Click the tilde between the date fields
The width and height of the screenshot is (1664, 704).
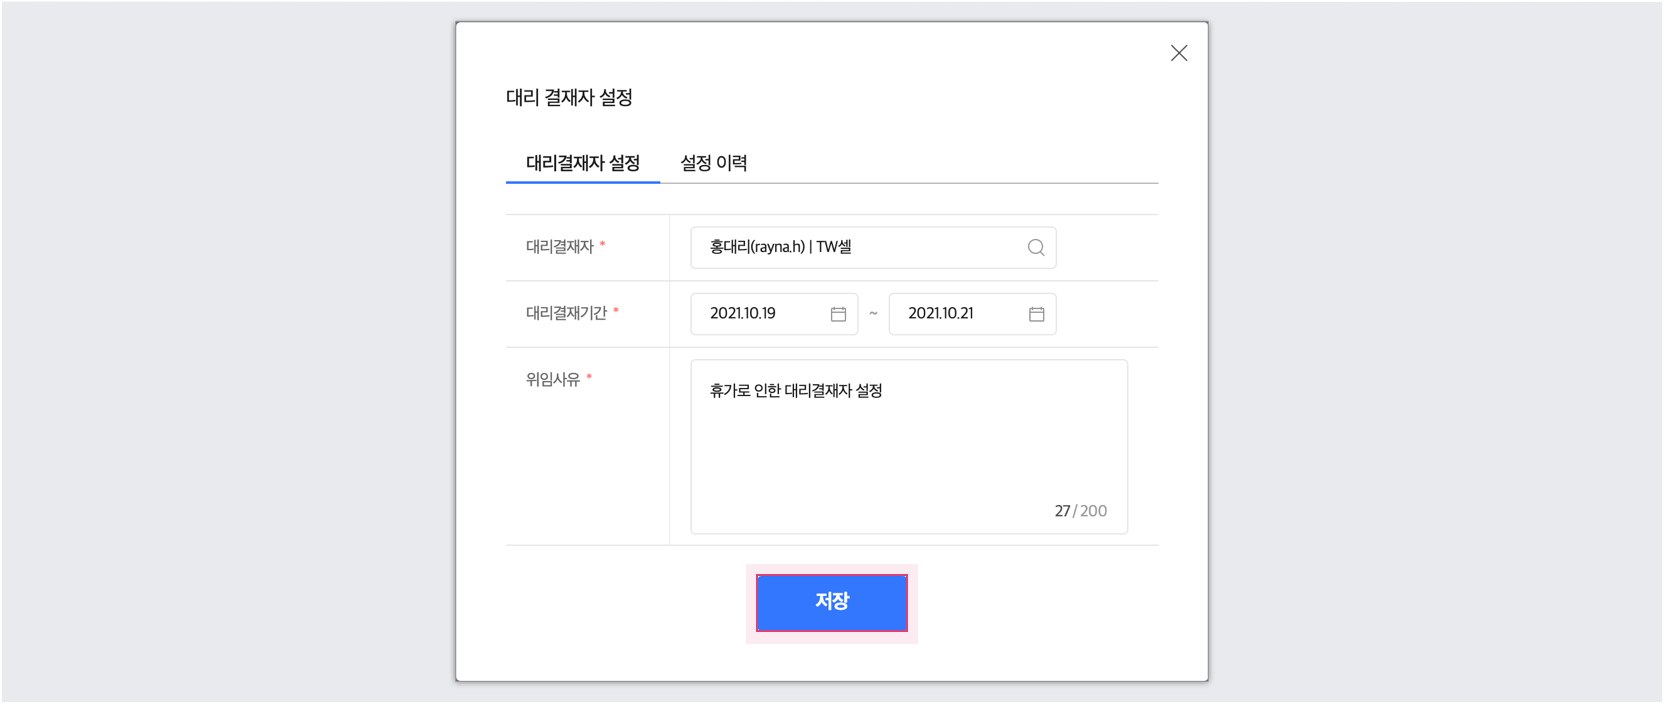[x=873, y=314]
